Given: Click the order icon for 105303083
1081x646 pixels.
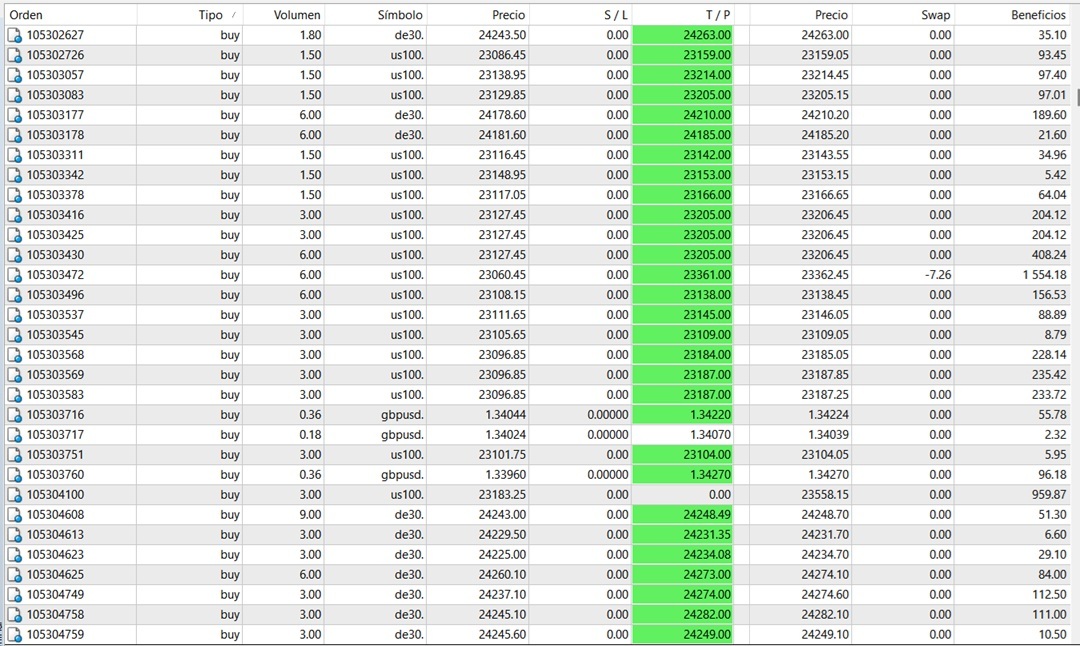Looking at the screenshot, I should coord(14,95).
